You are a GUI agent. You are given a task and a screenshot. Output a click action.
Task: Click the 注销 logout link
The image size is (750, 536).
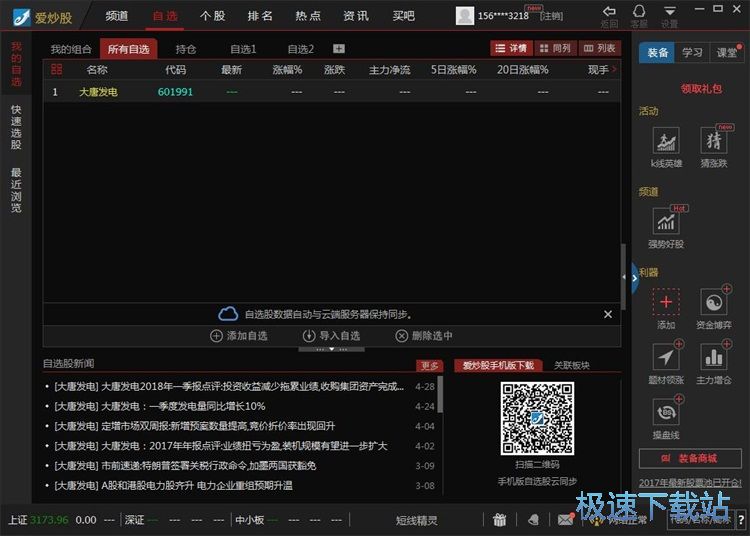(551, 16)
